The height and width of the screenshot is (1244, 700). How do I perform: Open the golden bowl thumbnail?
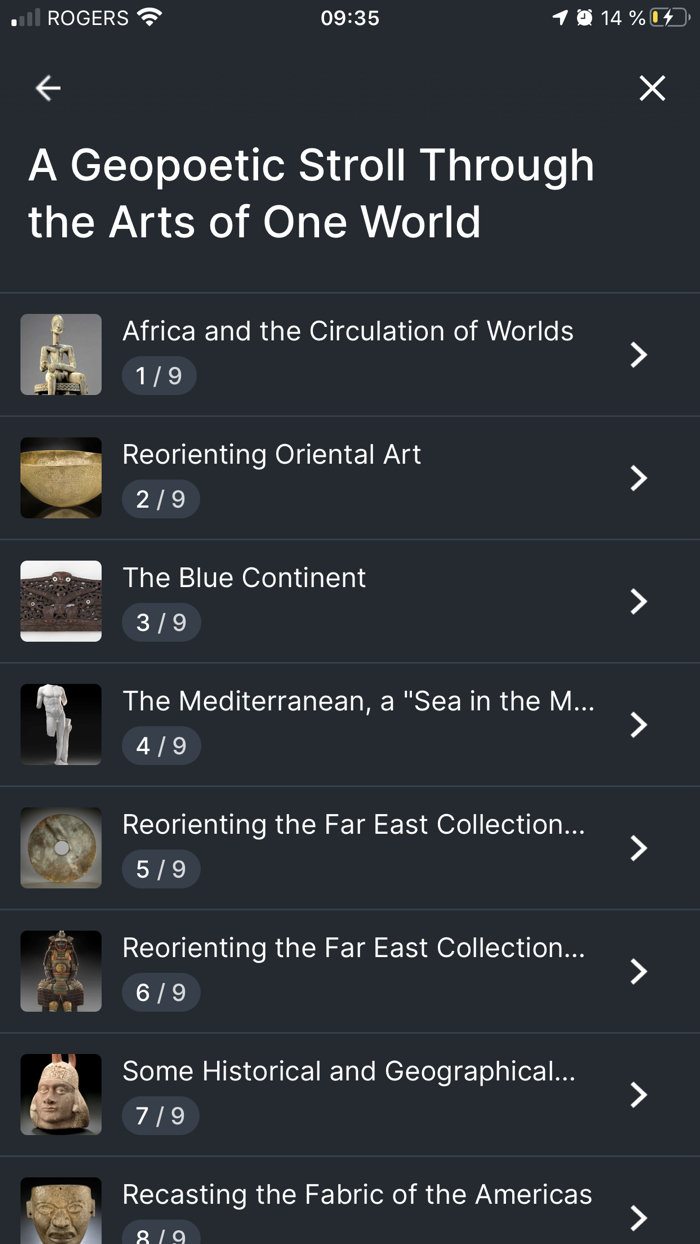click(x=61, y=478)
